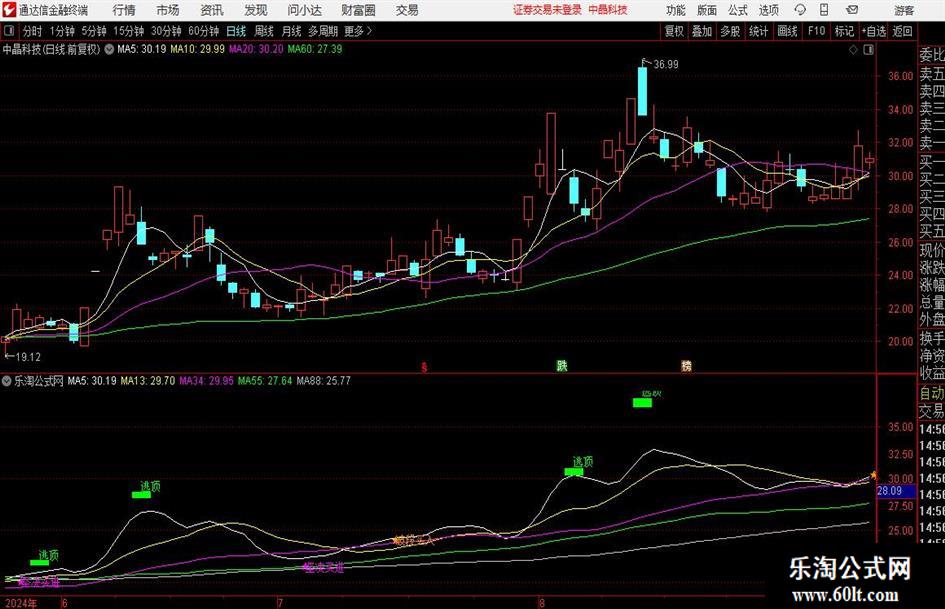Click the 自动 label in side panel
The height and width of the screenshot is (609, 945).
pos(932,393)
